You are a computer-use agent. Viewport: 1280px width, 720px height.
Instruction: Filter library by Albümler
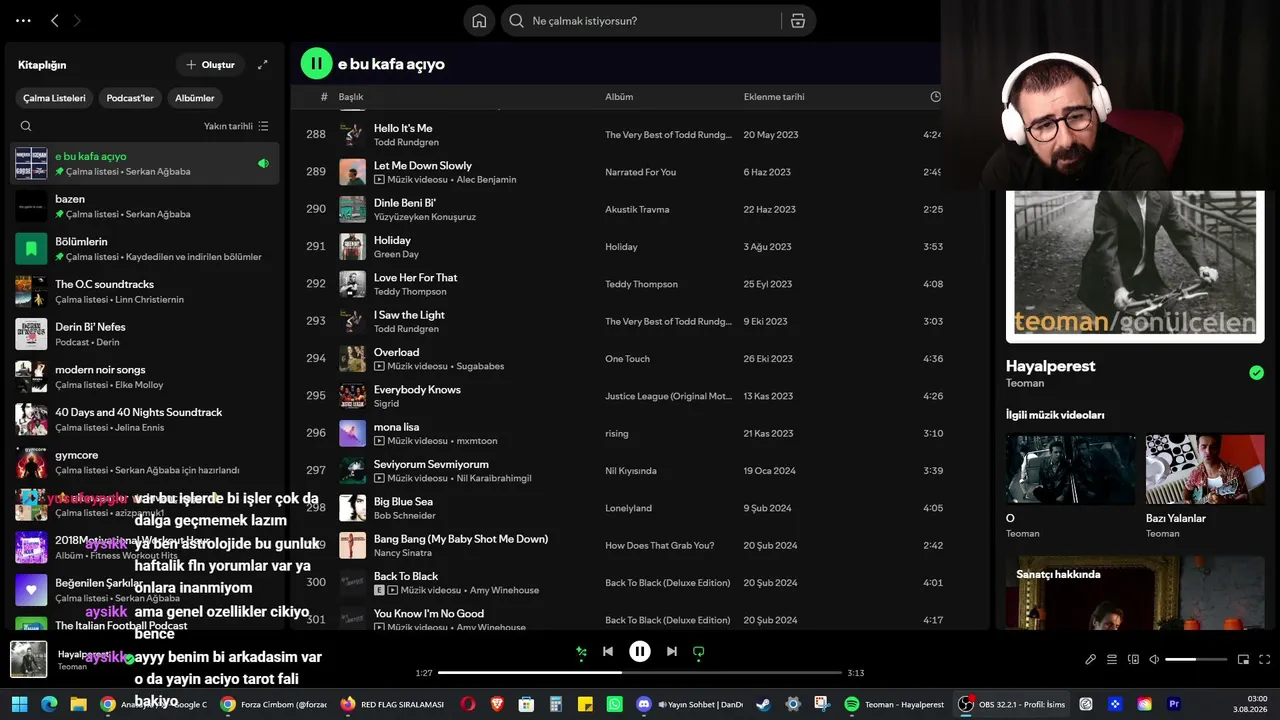click(195, 98)
